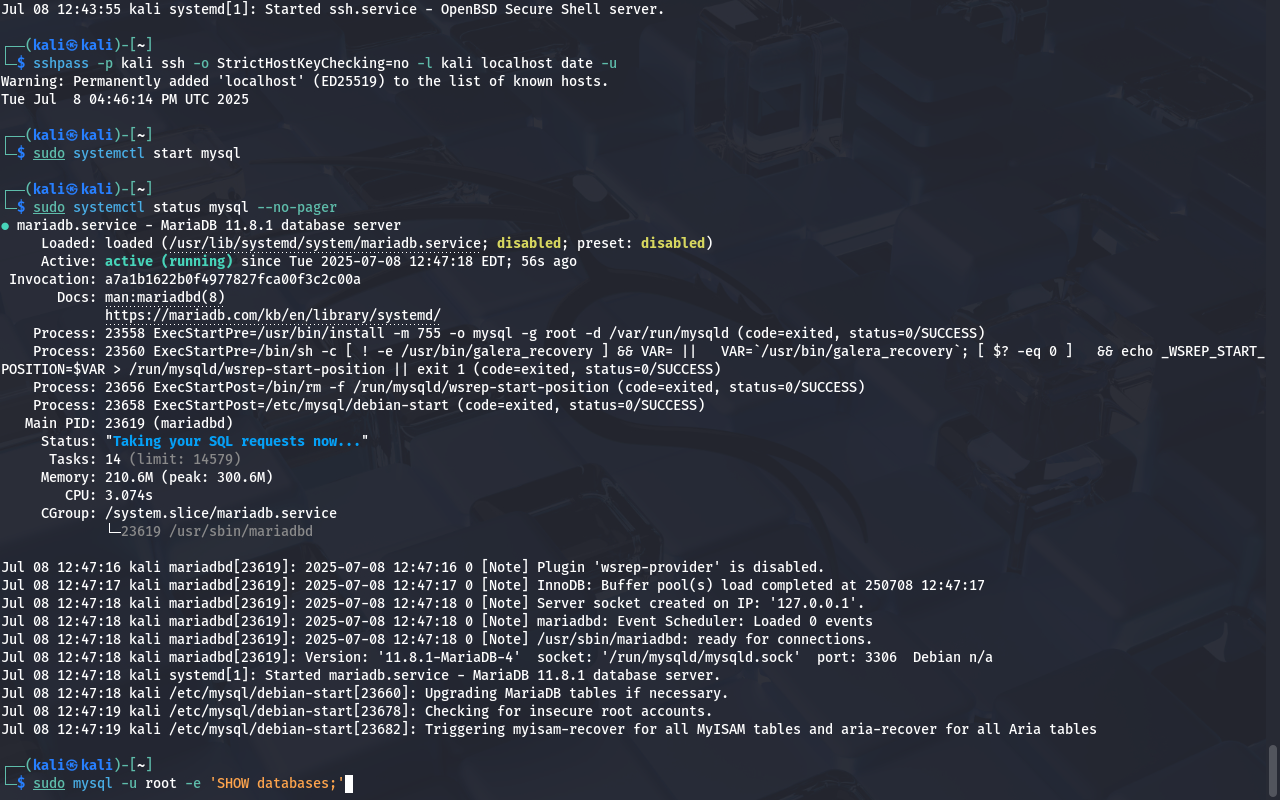Screen dimensions: 1280x800
Task: Click the 'sudo systemctl start mysql' command
Action: coord(137,153)
